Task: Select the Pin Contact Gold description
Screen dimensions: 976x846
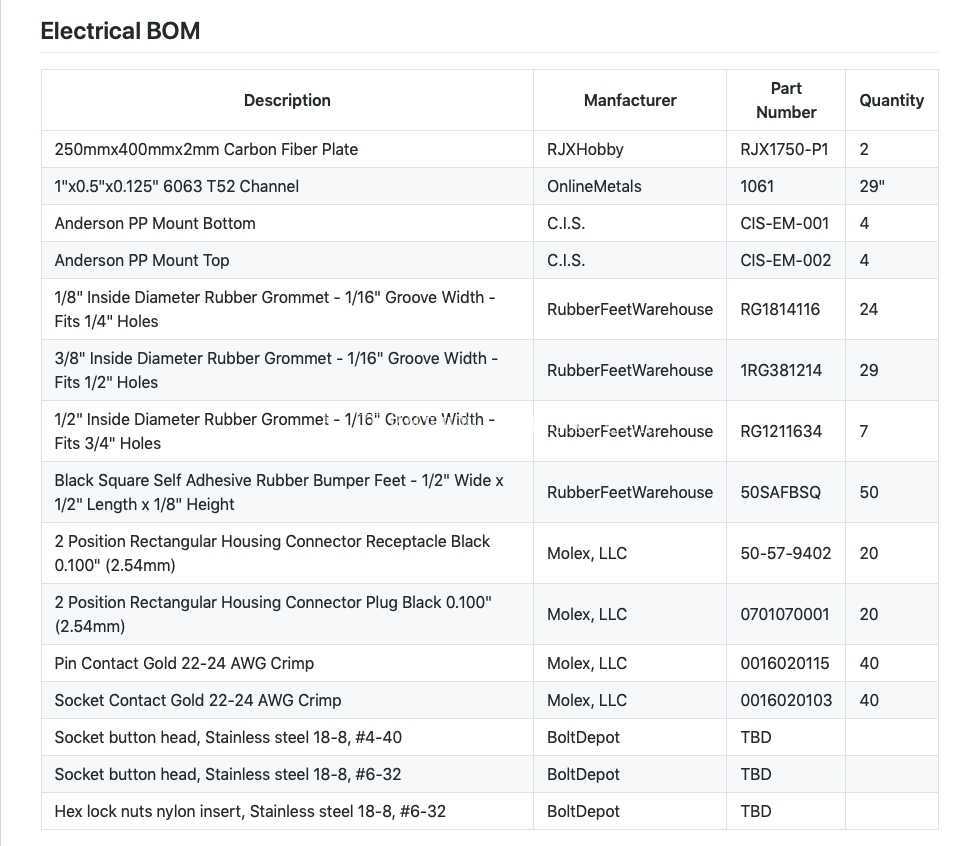Action: (184, 663)
